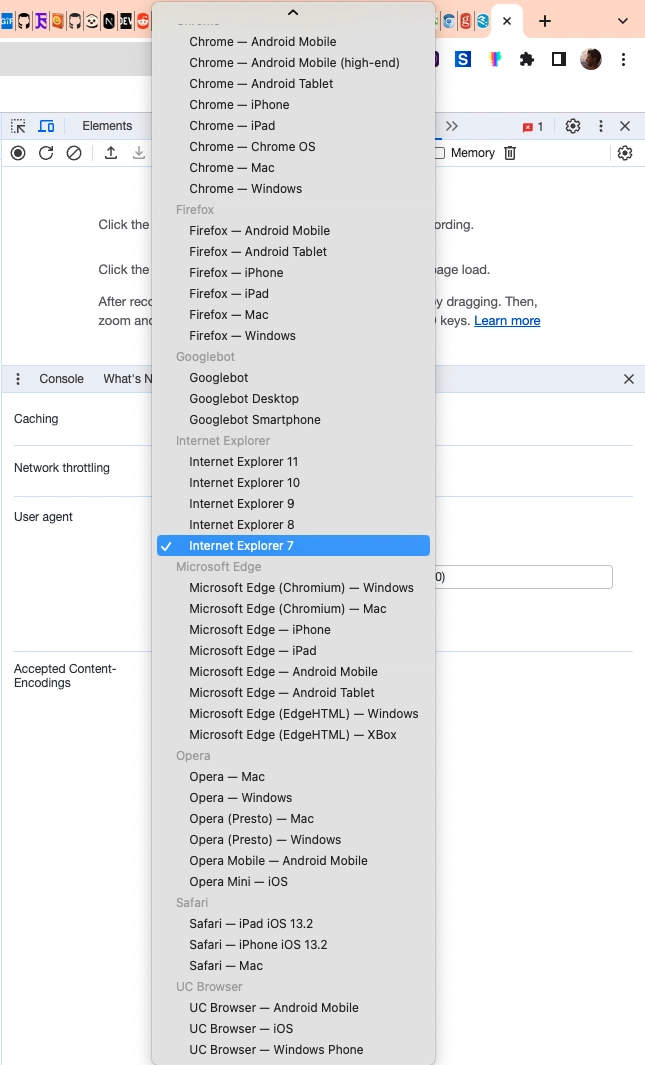Click the load profile upload icon
Viewport: 645px width, 1065px height.
pos(111,154)
